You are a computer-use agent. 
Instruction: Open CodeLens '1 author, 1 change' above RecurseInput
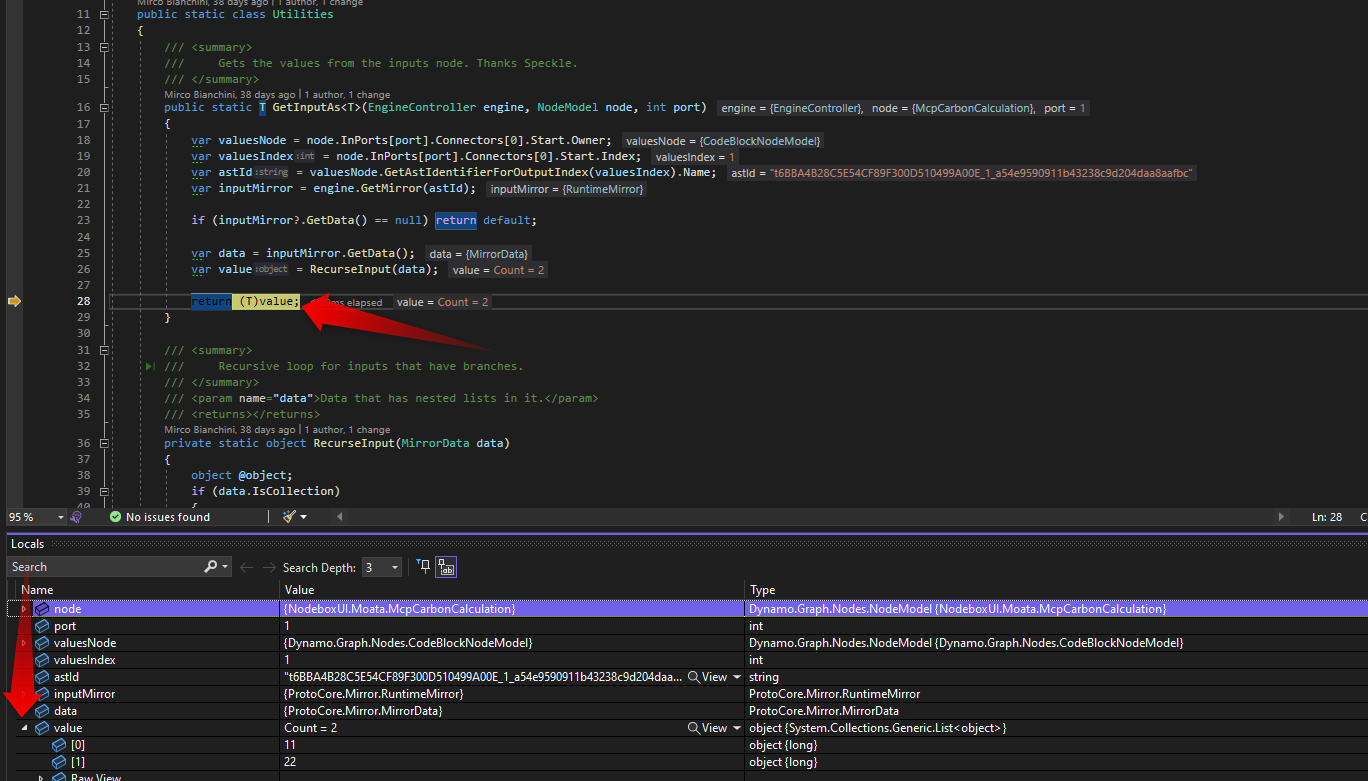click(x=347, y=430)
